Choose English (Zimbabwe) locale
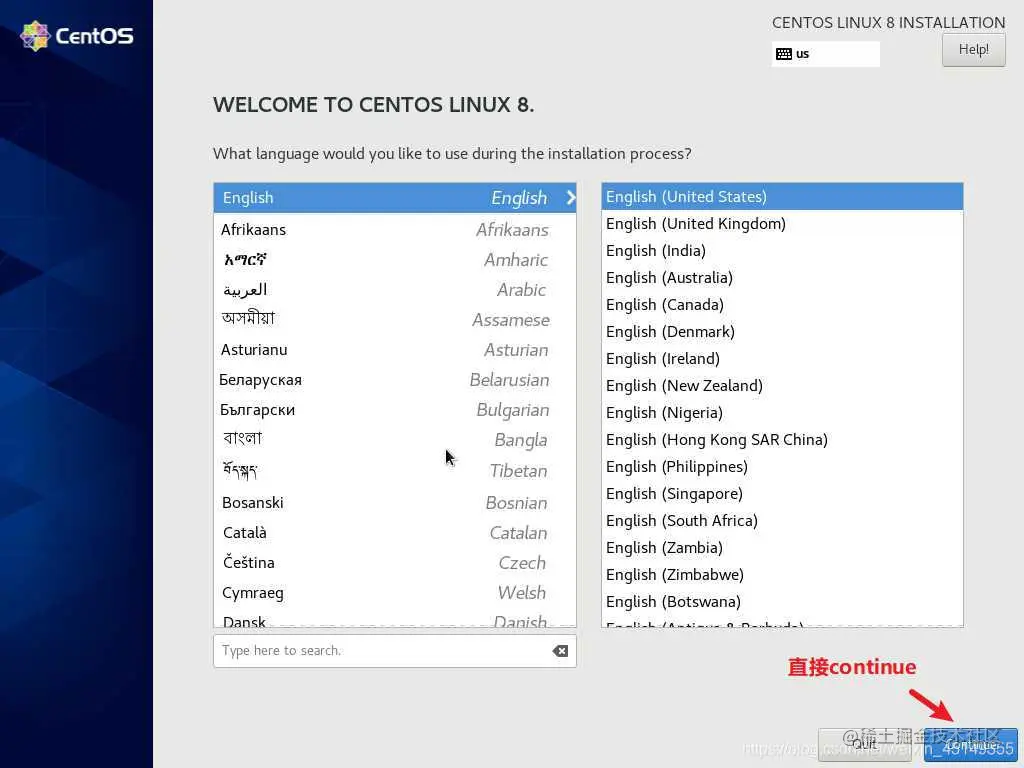1024x768 pixels. (782, 575)
